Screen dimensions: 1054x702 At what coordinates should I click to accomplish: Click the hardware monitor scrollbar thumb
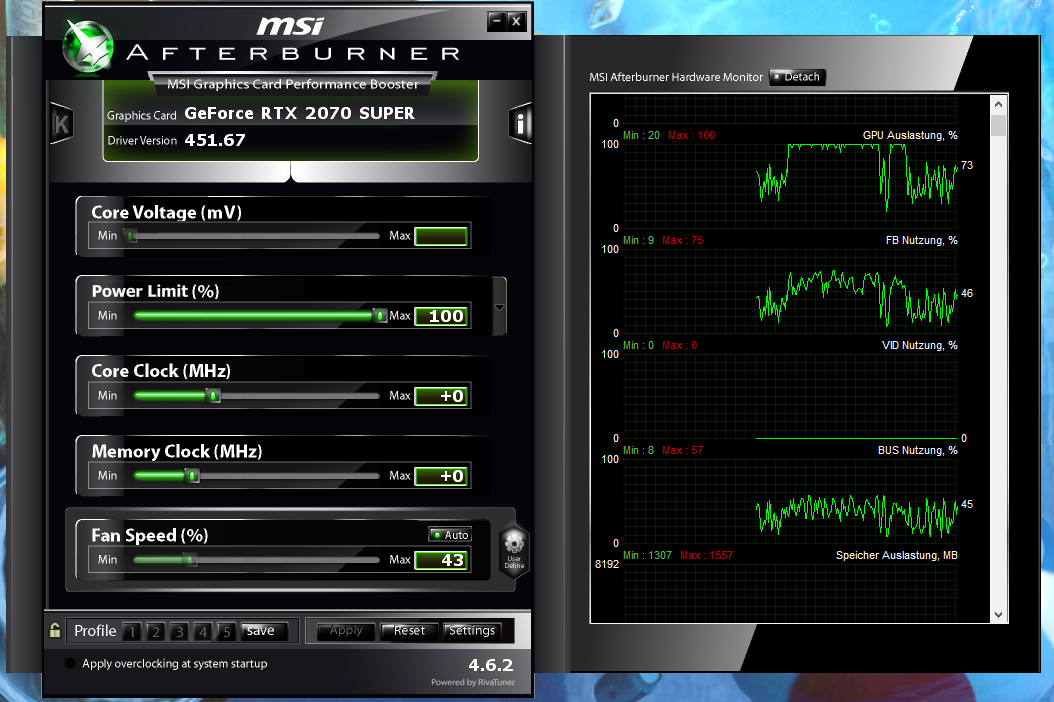coord(998,126)
